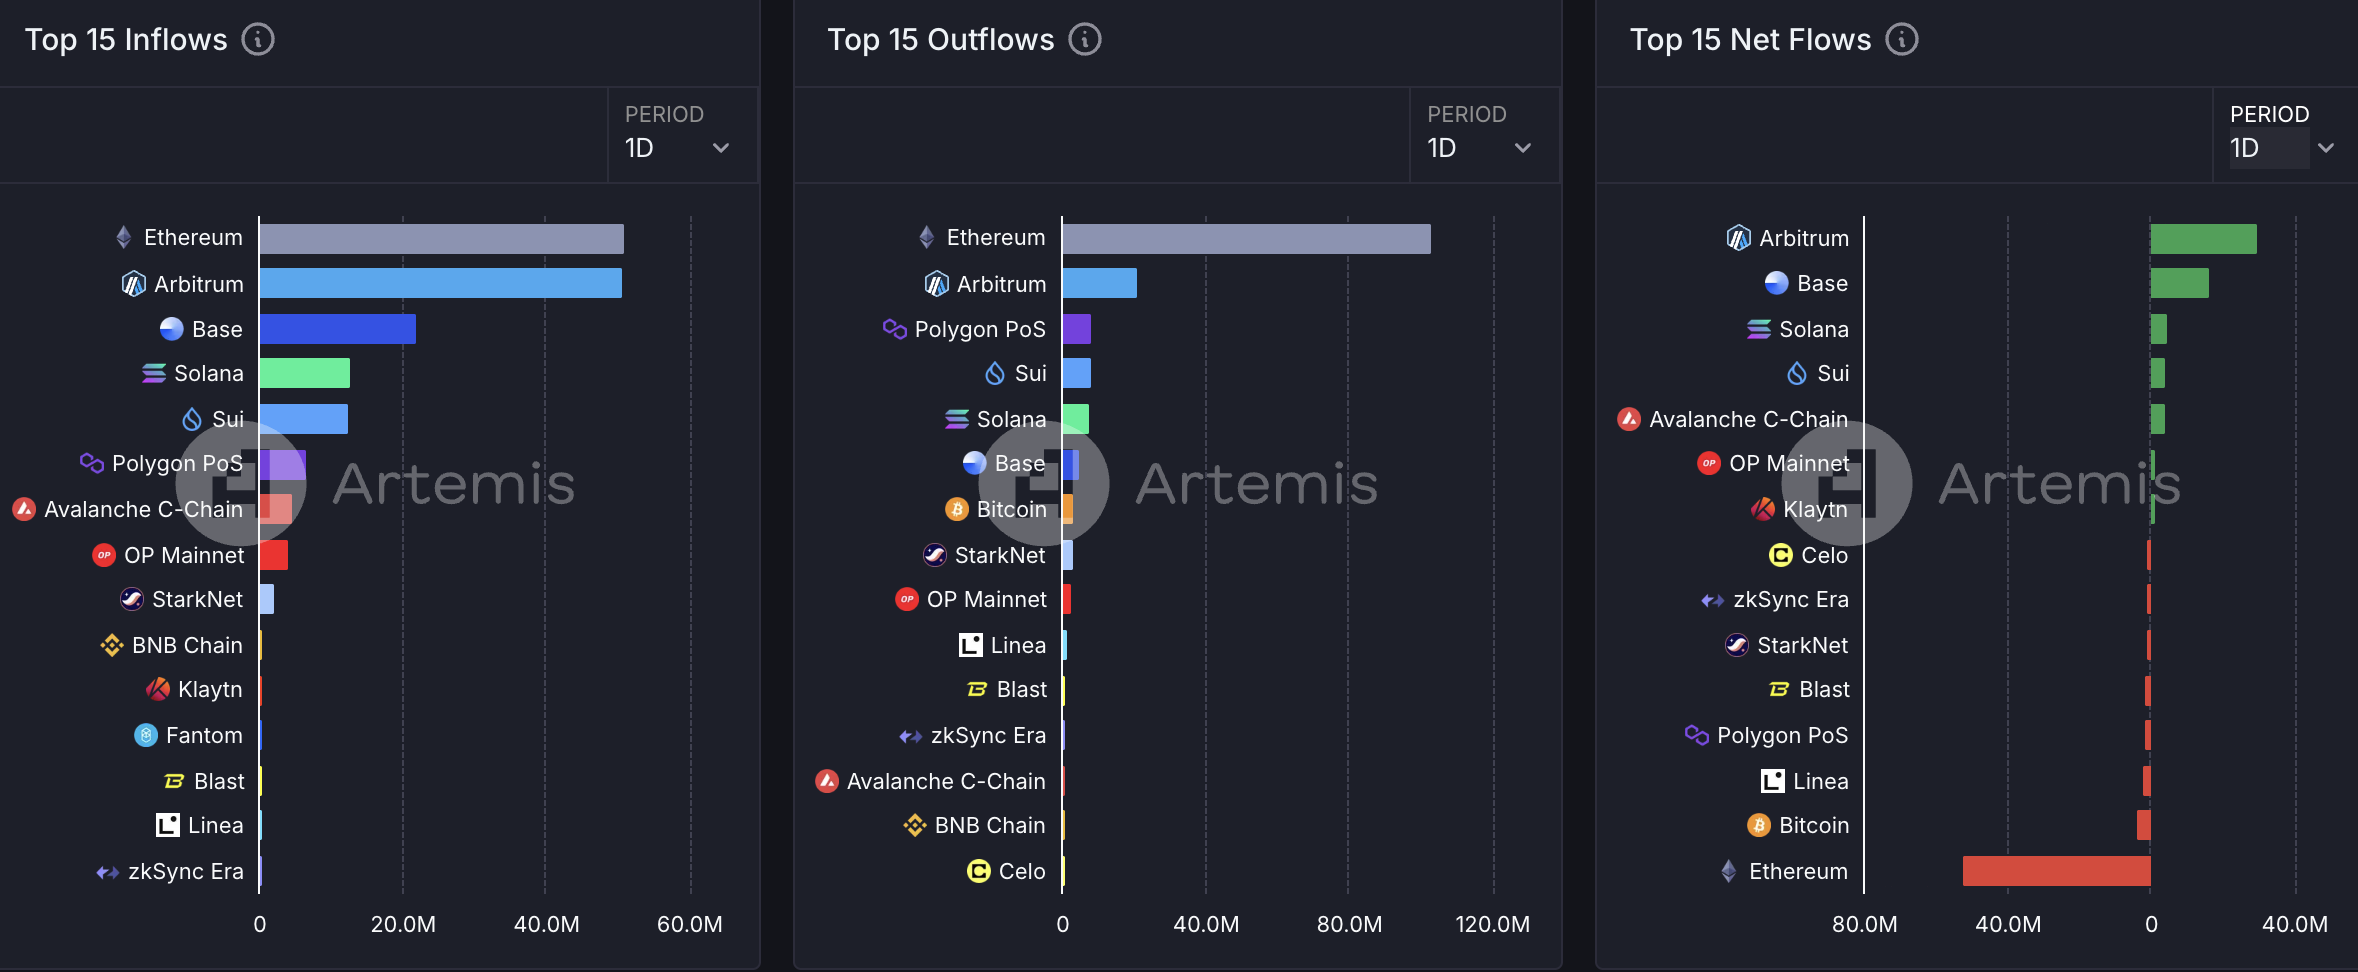The image size is (2358, 972).
Task: Click the 120.0M axis label in the Outflows chart
Action: coord(1493,924)
